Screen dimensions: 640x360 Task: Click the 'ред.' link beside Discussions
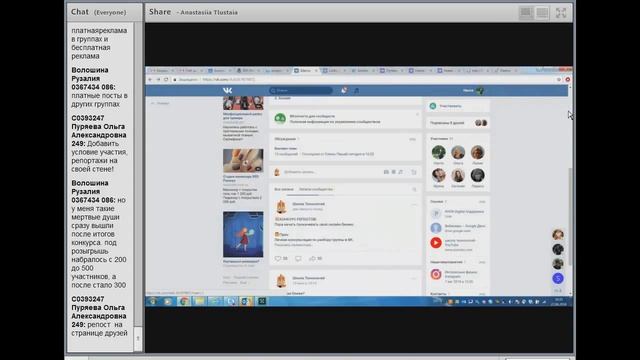(x=413, y=139)
